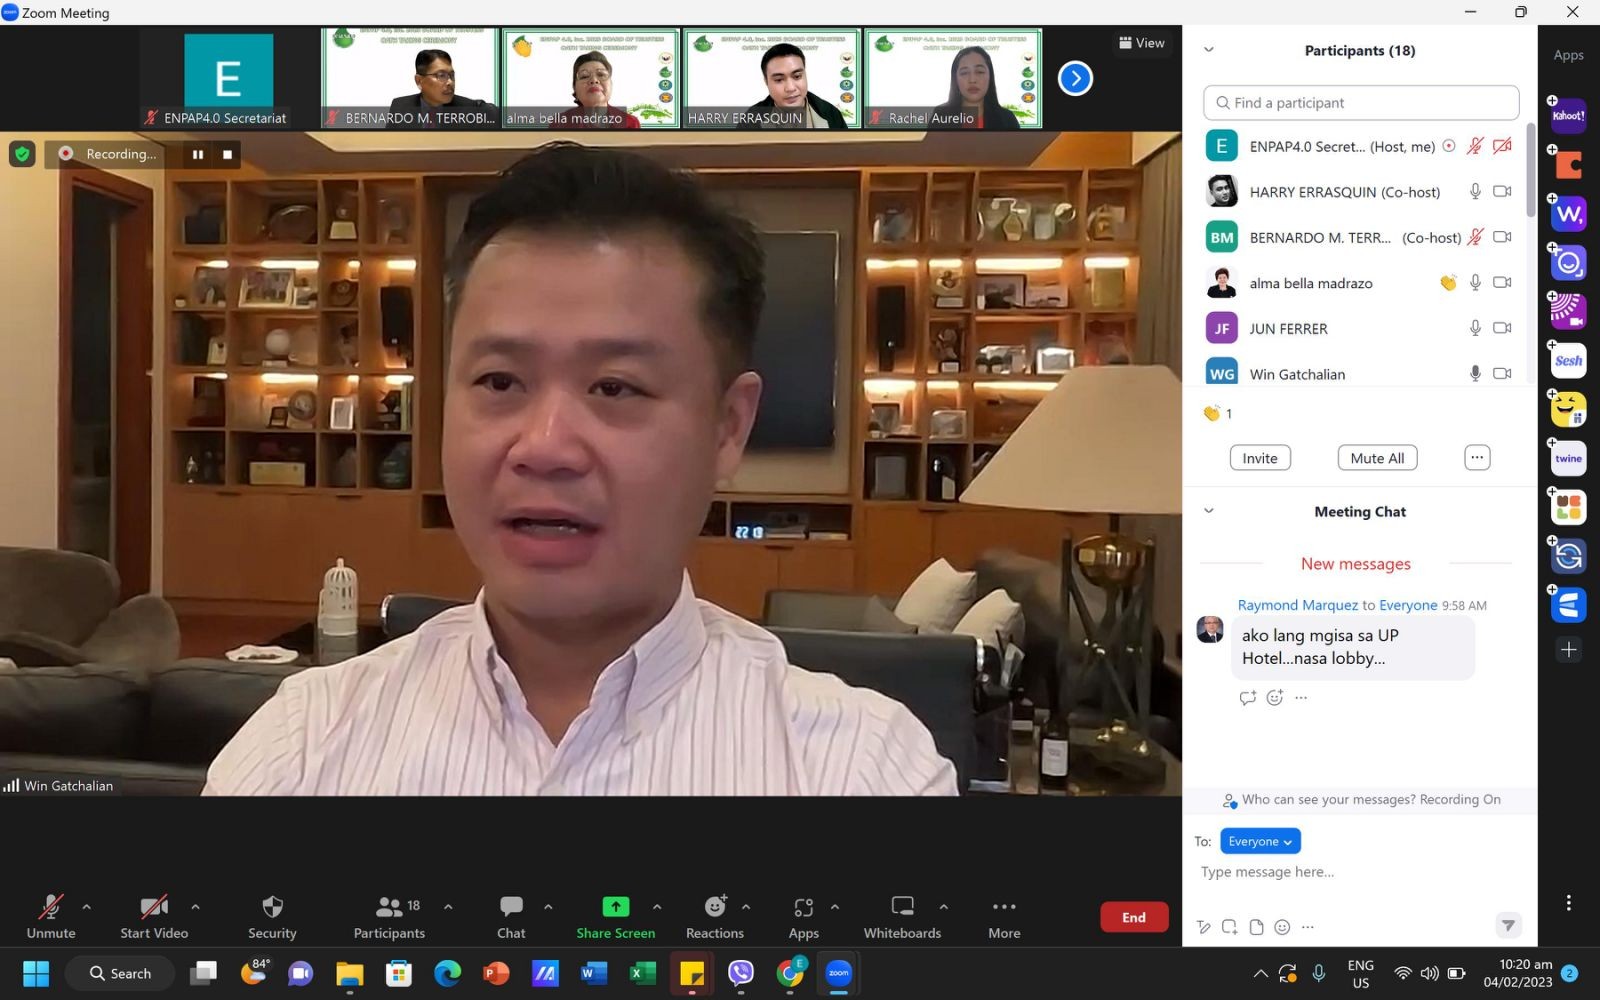Expand audio options arrow next to Unmute
The image size is (1600, 1000).
coord(86,907)
